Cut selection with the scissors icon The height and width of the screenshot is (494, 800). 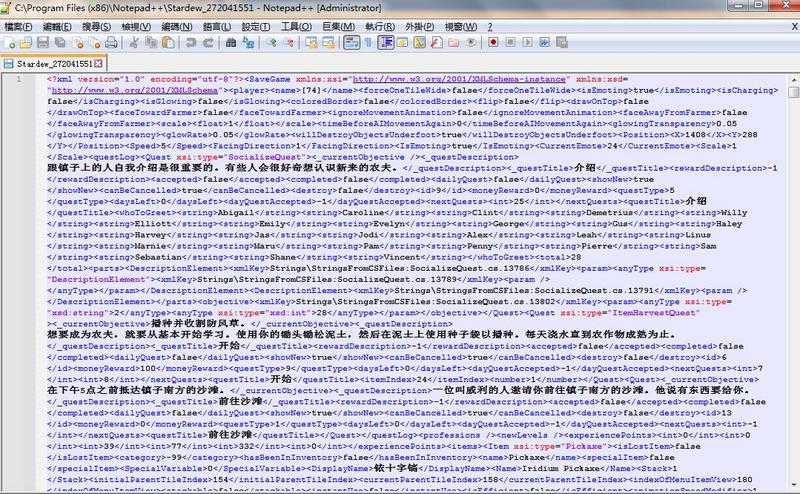(134, 43)
